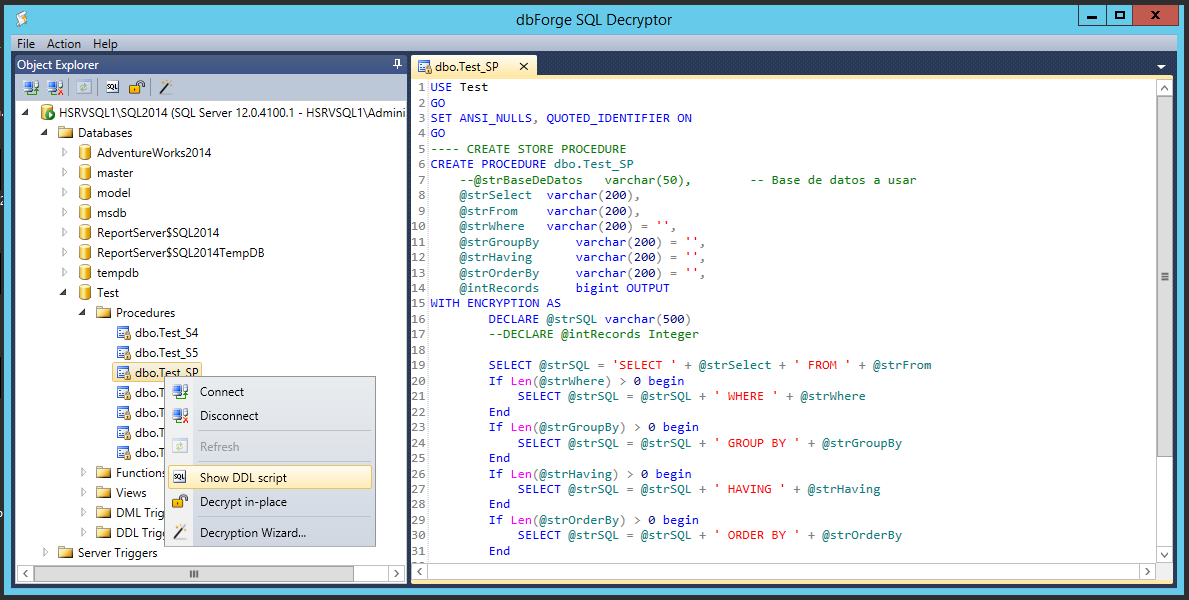
Task: Open the Help menu
Action: point(105,43)
